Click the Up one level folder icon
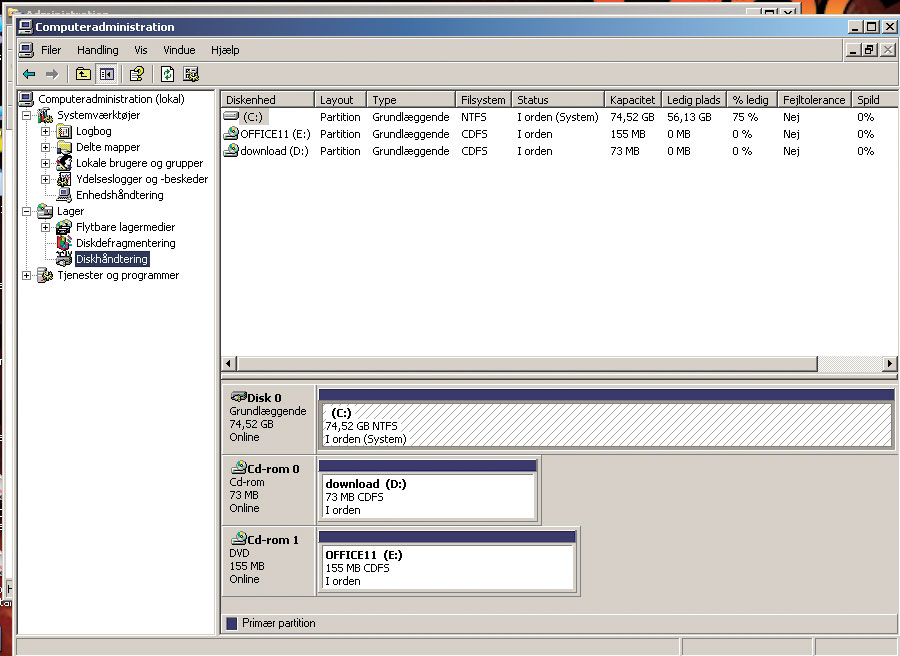The image size is (900, 656). pyautogui.click(x=83, y=74)
